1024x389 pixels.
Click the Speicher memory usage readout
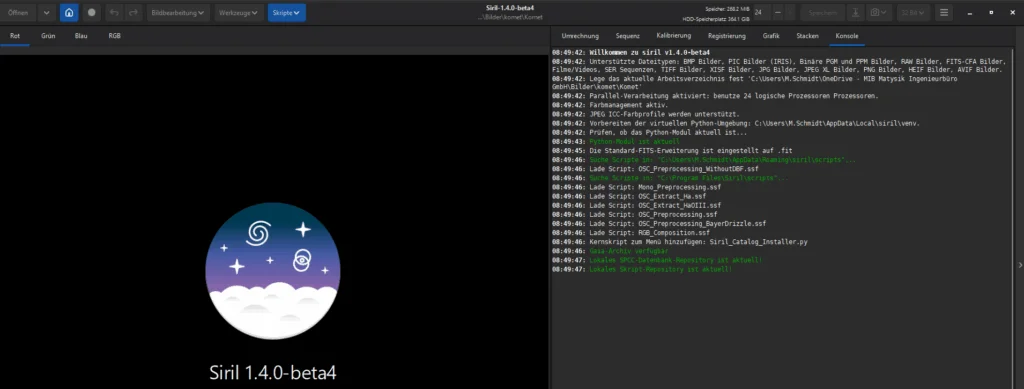[x=728, y=8]
